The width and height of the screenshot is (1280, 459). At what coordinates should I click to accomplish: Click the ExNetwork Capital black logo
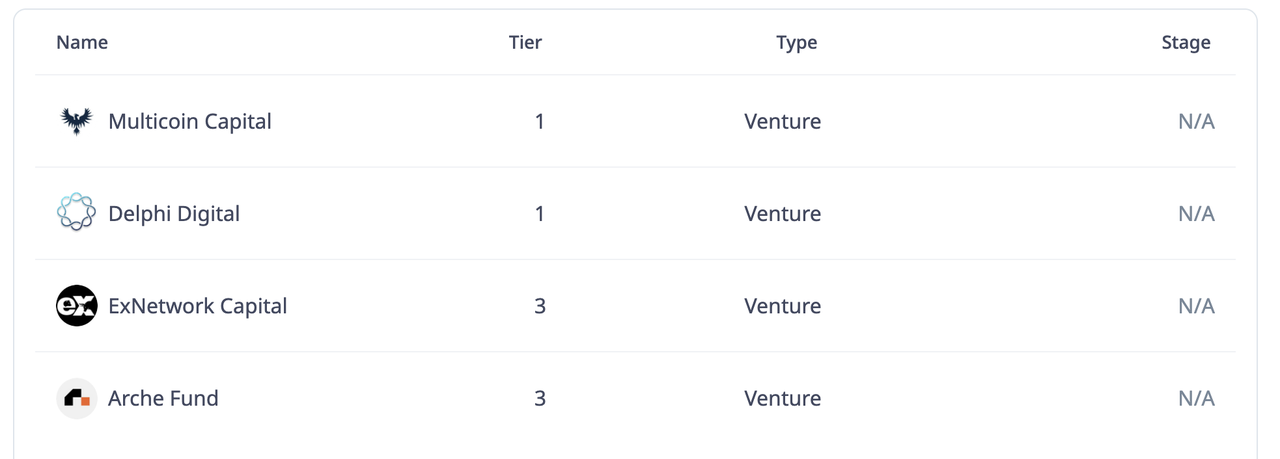[76, 306]
